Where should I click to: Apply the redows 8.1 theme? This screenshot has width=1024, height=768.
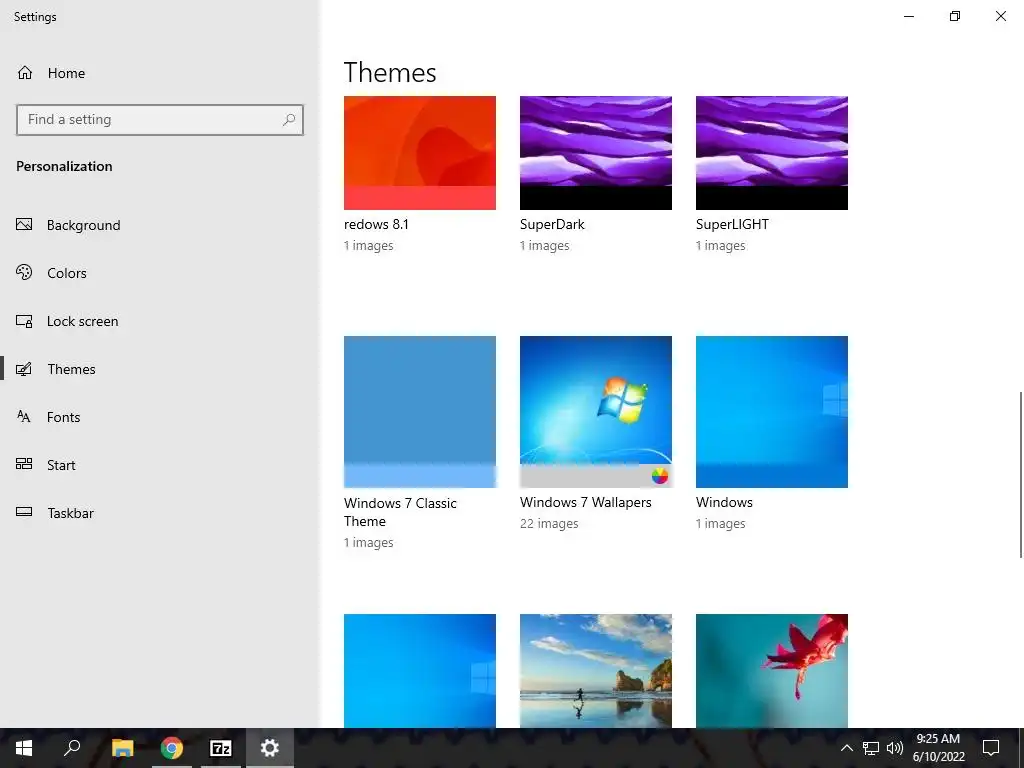coord(420,153)
